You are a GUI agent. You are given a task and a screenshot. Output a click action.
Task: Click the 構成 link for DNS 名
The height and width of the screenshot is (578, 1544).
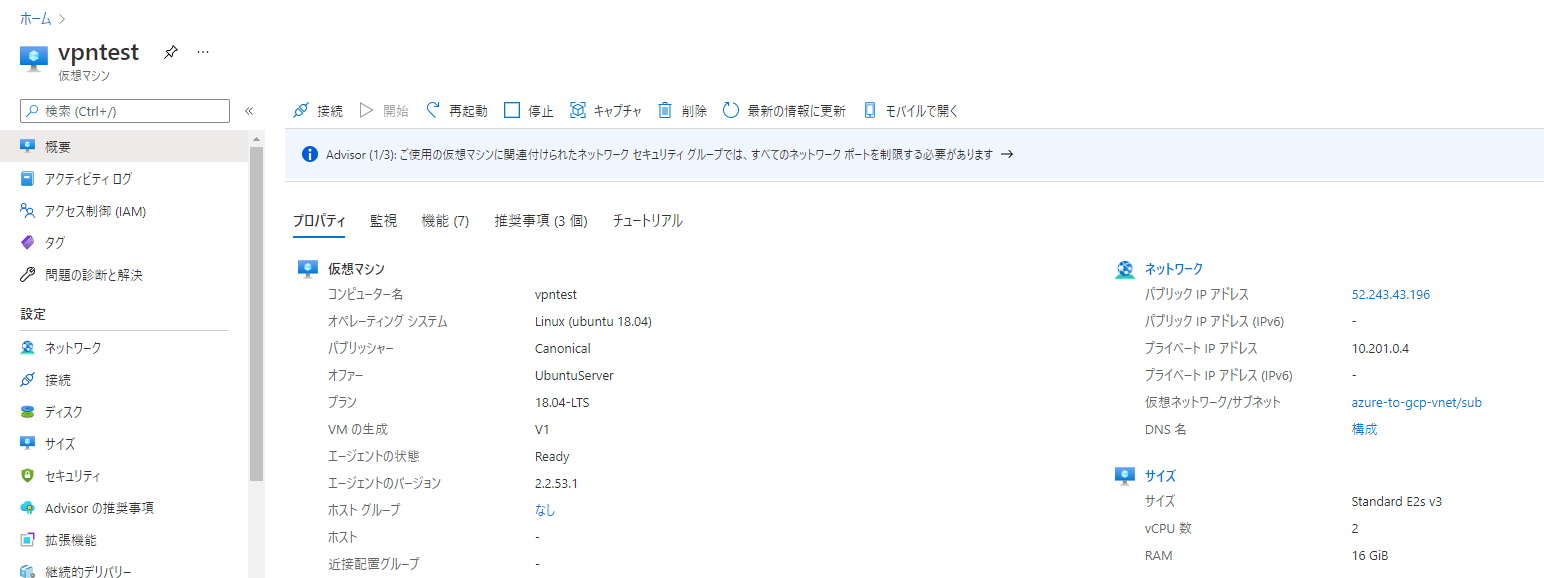coord(1364,430)
